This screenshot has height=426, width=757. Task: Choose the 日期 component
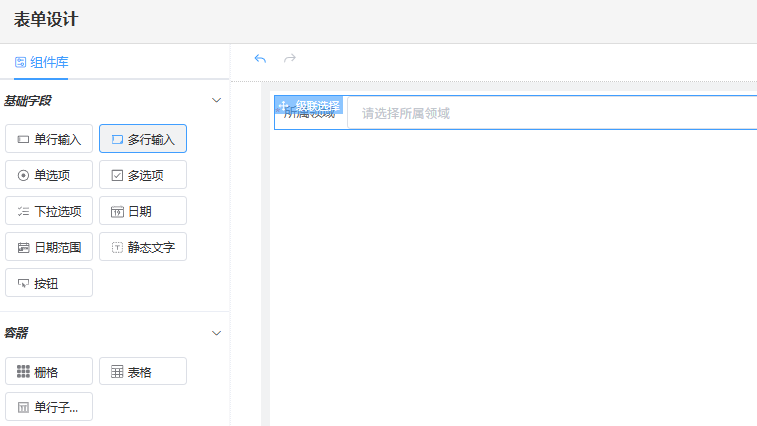click(x=143, y=211)
